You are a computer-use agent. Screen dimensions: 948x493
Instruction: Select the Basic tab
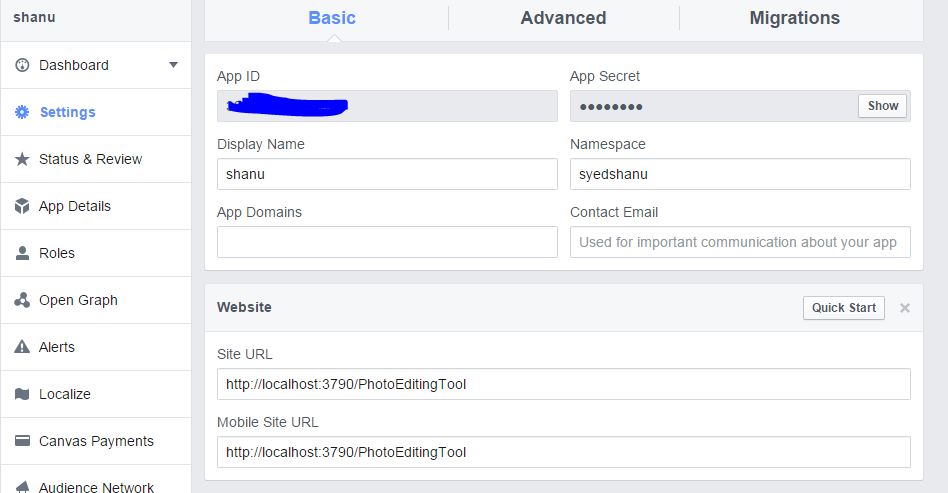(x=332, y=18)
